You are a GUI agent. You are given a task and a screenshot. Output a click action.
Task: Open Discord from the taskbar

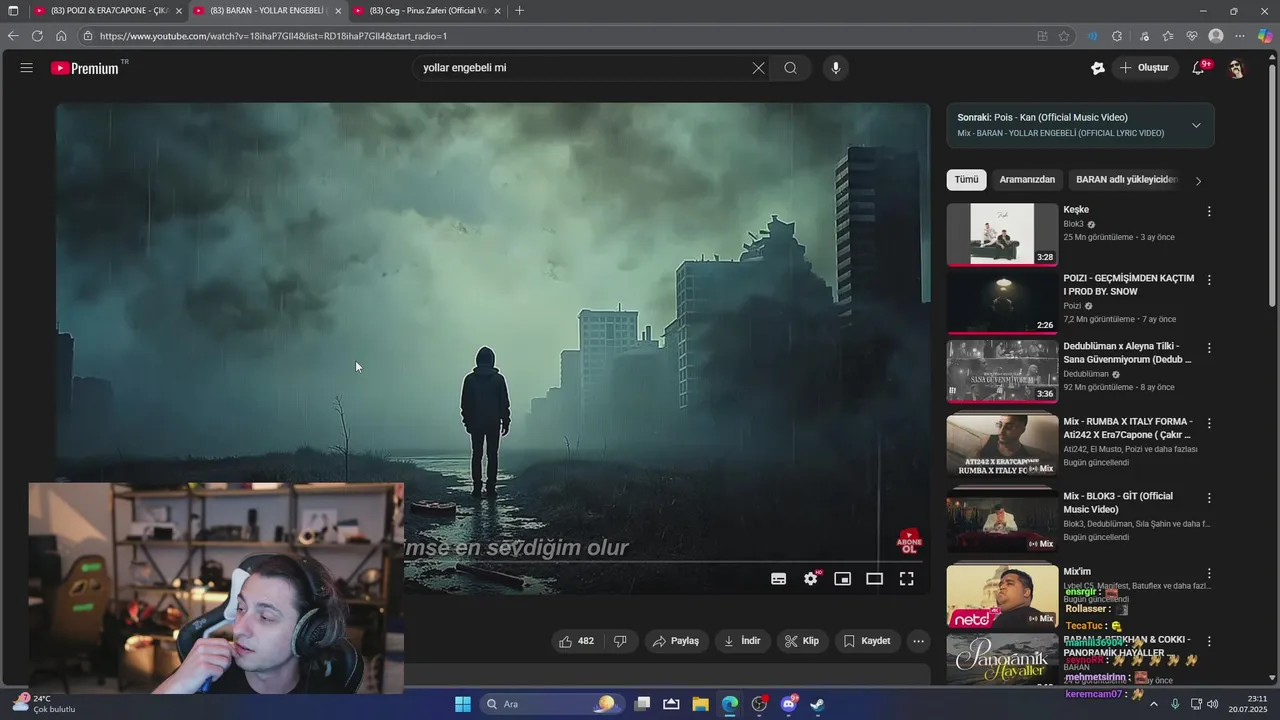(x=788, y=704)
